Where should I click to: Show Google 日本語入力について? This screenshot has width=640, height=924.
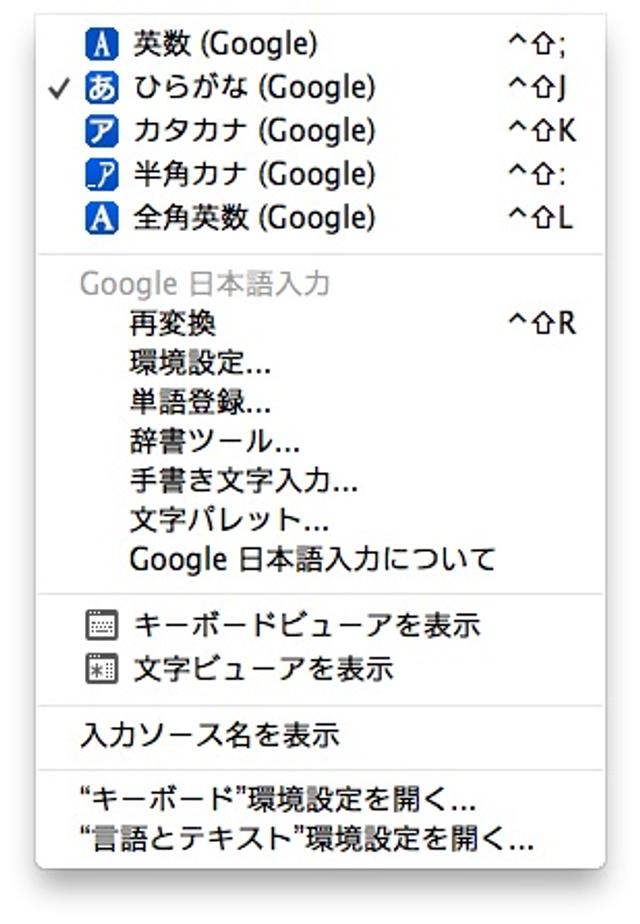(312, 559)
